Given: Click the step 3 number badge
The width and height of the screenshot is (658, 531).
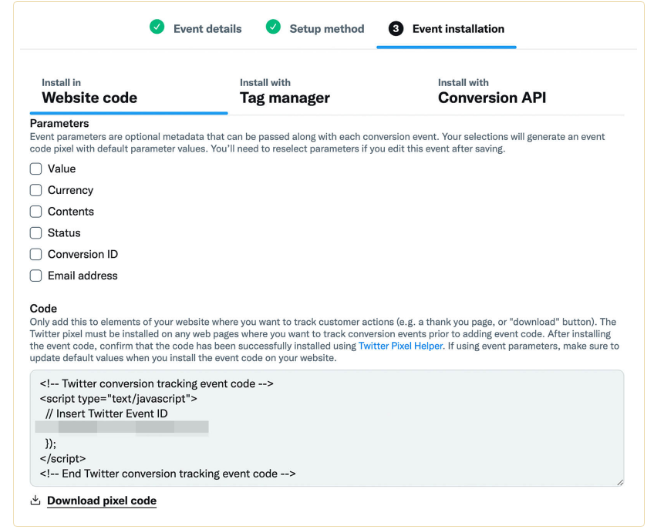Looking at the screenshot, I should click(x=396, y=29).
